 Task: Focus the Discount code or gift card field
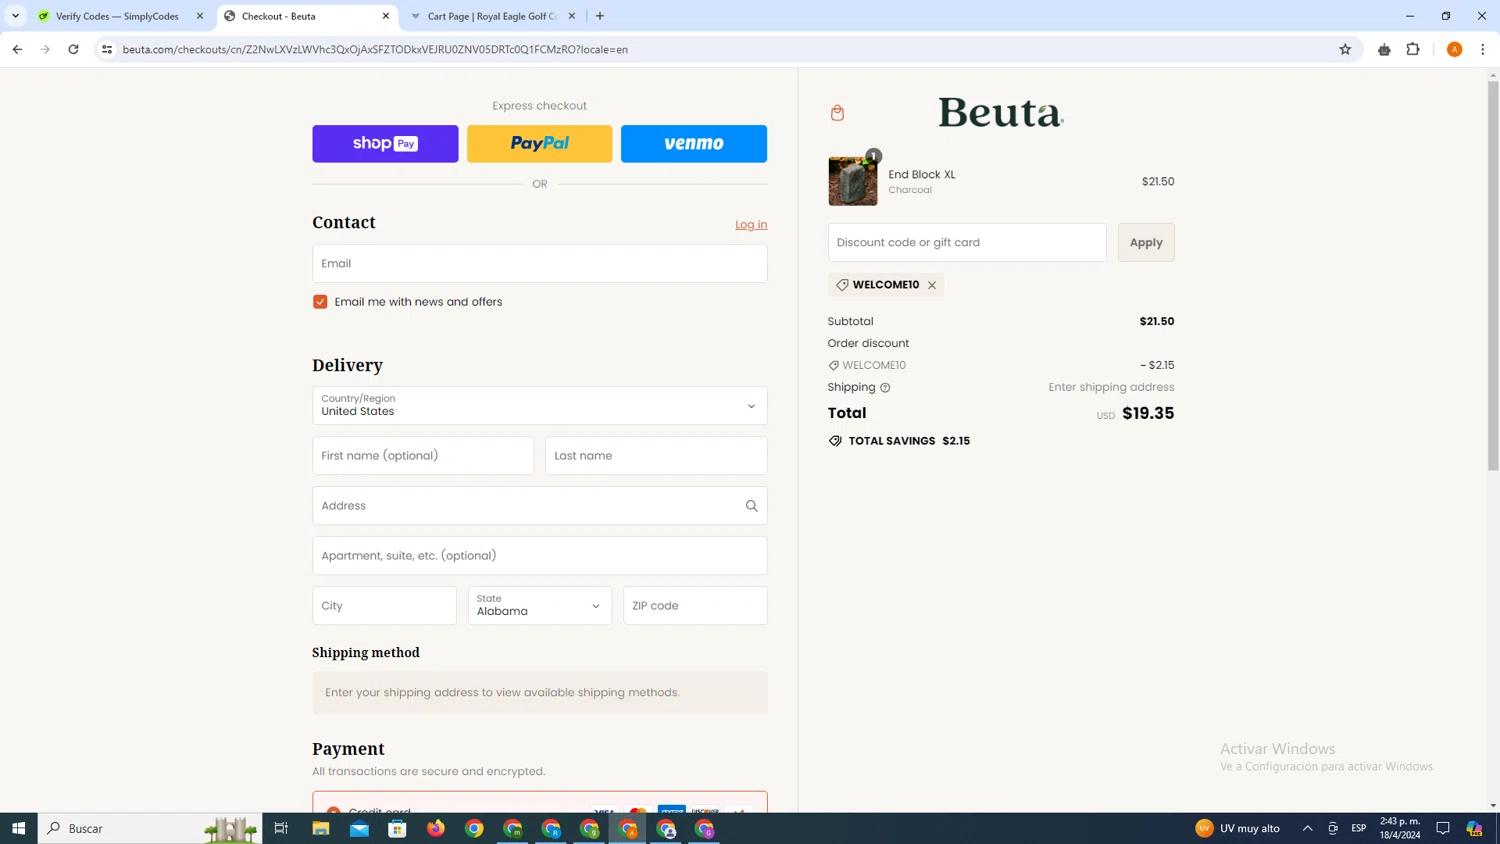click(x=967, y=243)
